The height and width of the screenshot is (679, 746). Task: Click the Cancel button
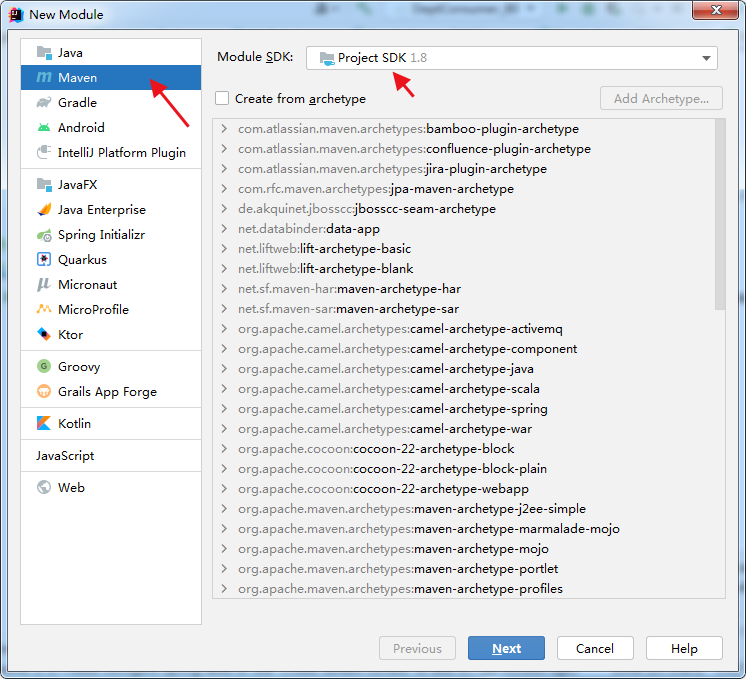coord(595,648)
